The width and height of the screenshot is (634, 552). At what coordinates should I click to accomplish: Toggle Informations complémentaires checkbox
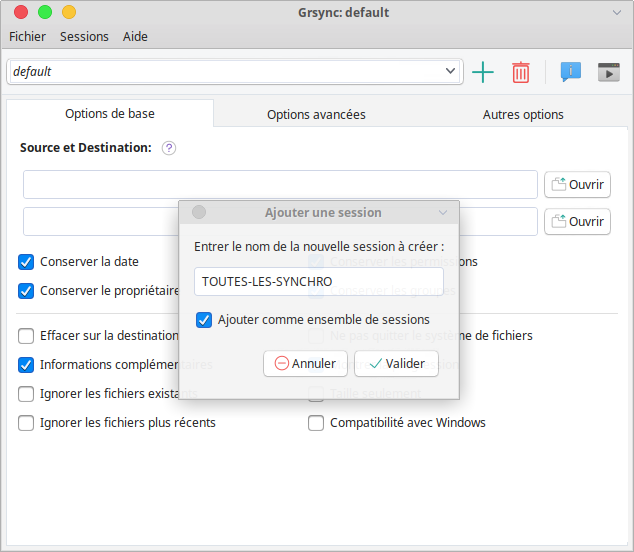pyautogui.click(x=26, y=365)
